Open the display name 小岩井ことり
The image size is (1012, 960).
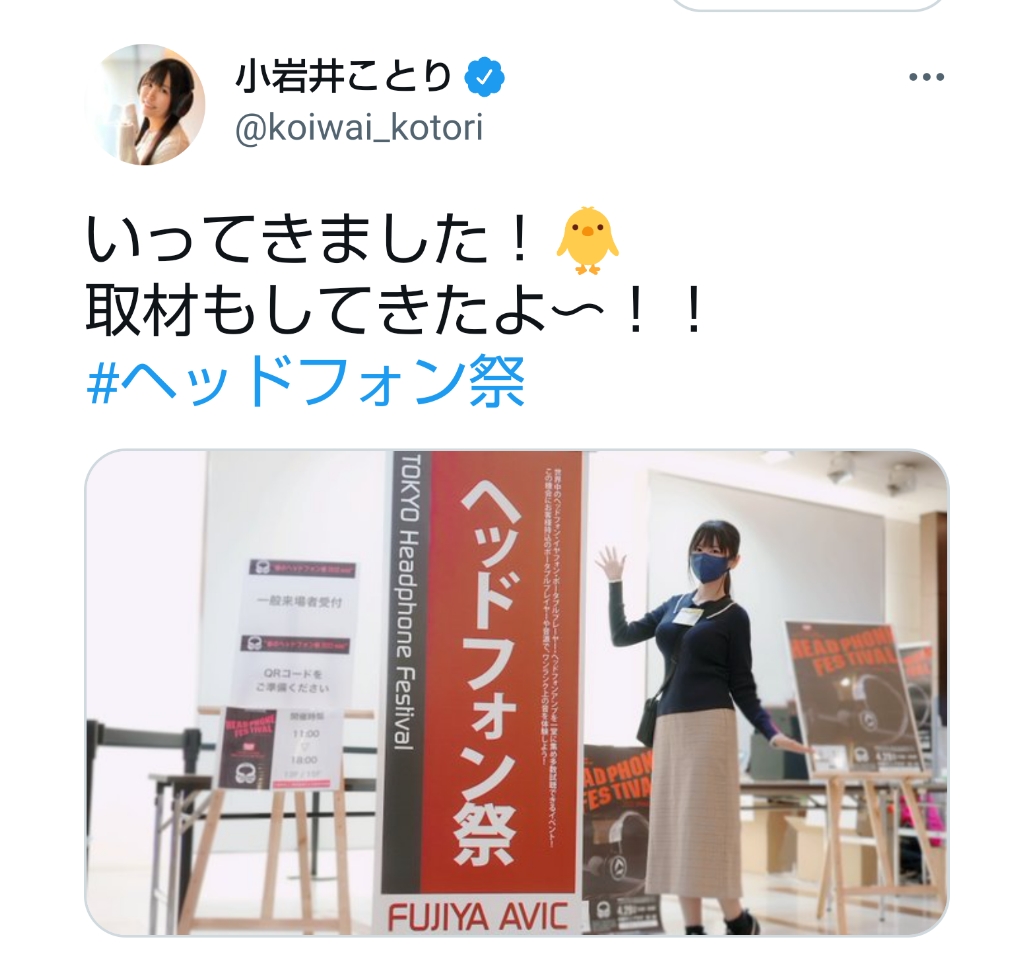[x=343, y=77]
